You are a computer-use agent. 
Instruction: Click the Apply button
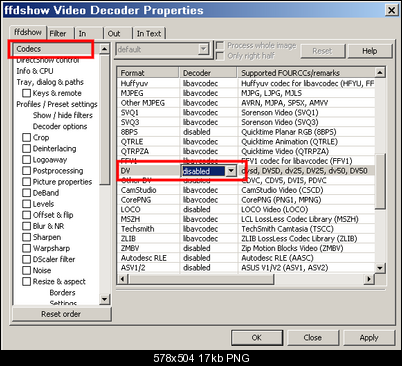click(x=369, y=338)
